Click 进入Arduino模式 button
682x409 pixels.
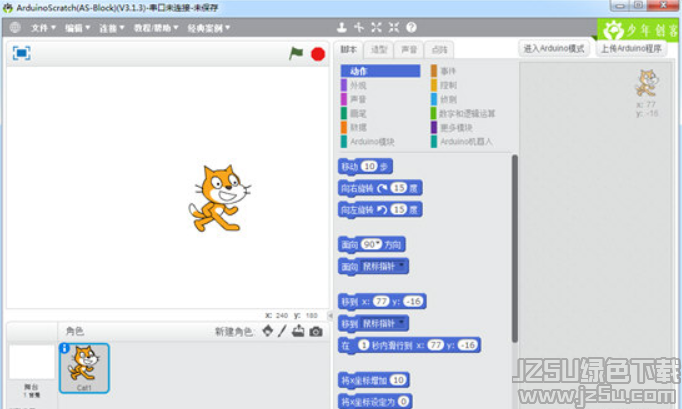coord(554,48)
